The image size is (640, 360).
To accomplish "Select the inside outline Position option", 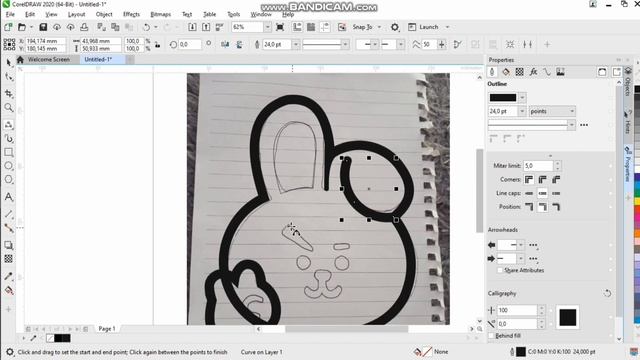I will pos(556,207).
